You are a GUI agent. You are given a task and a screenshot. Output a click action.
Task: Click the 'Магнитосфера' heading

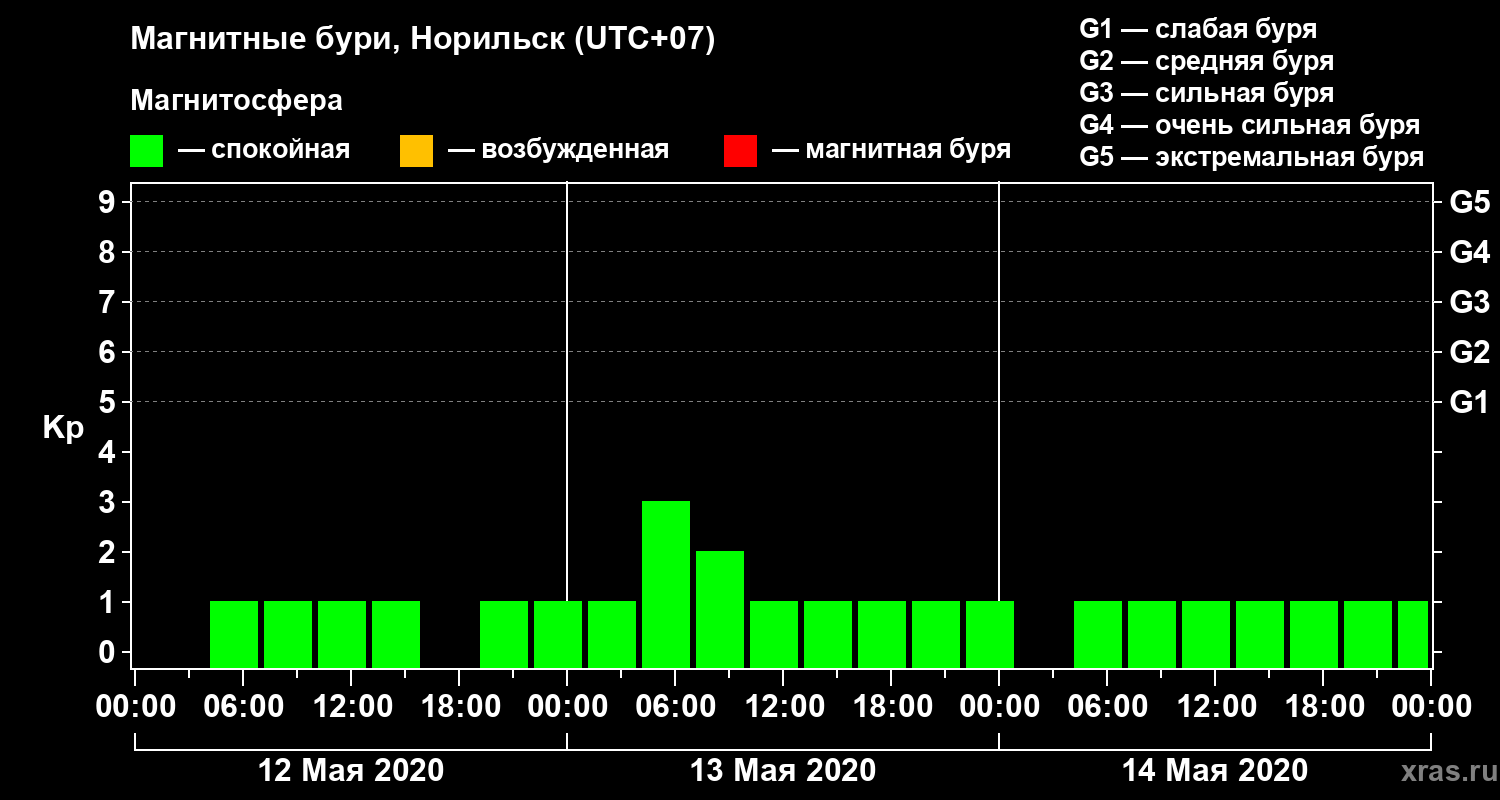coord(237,101)
